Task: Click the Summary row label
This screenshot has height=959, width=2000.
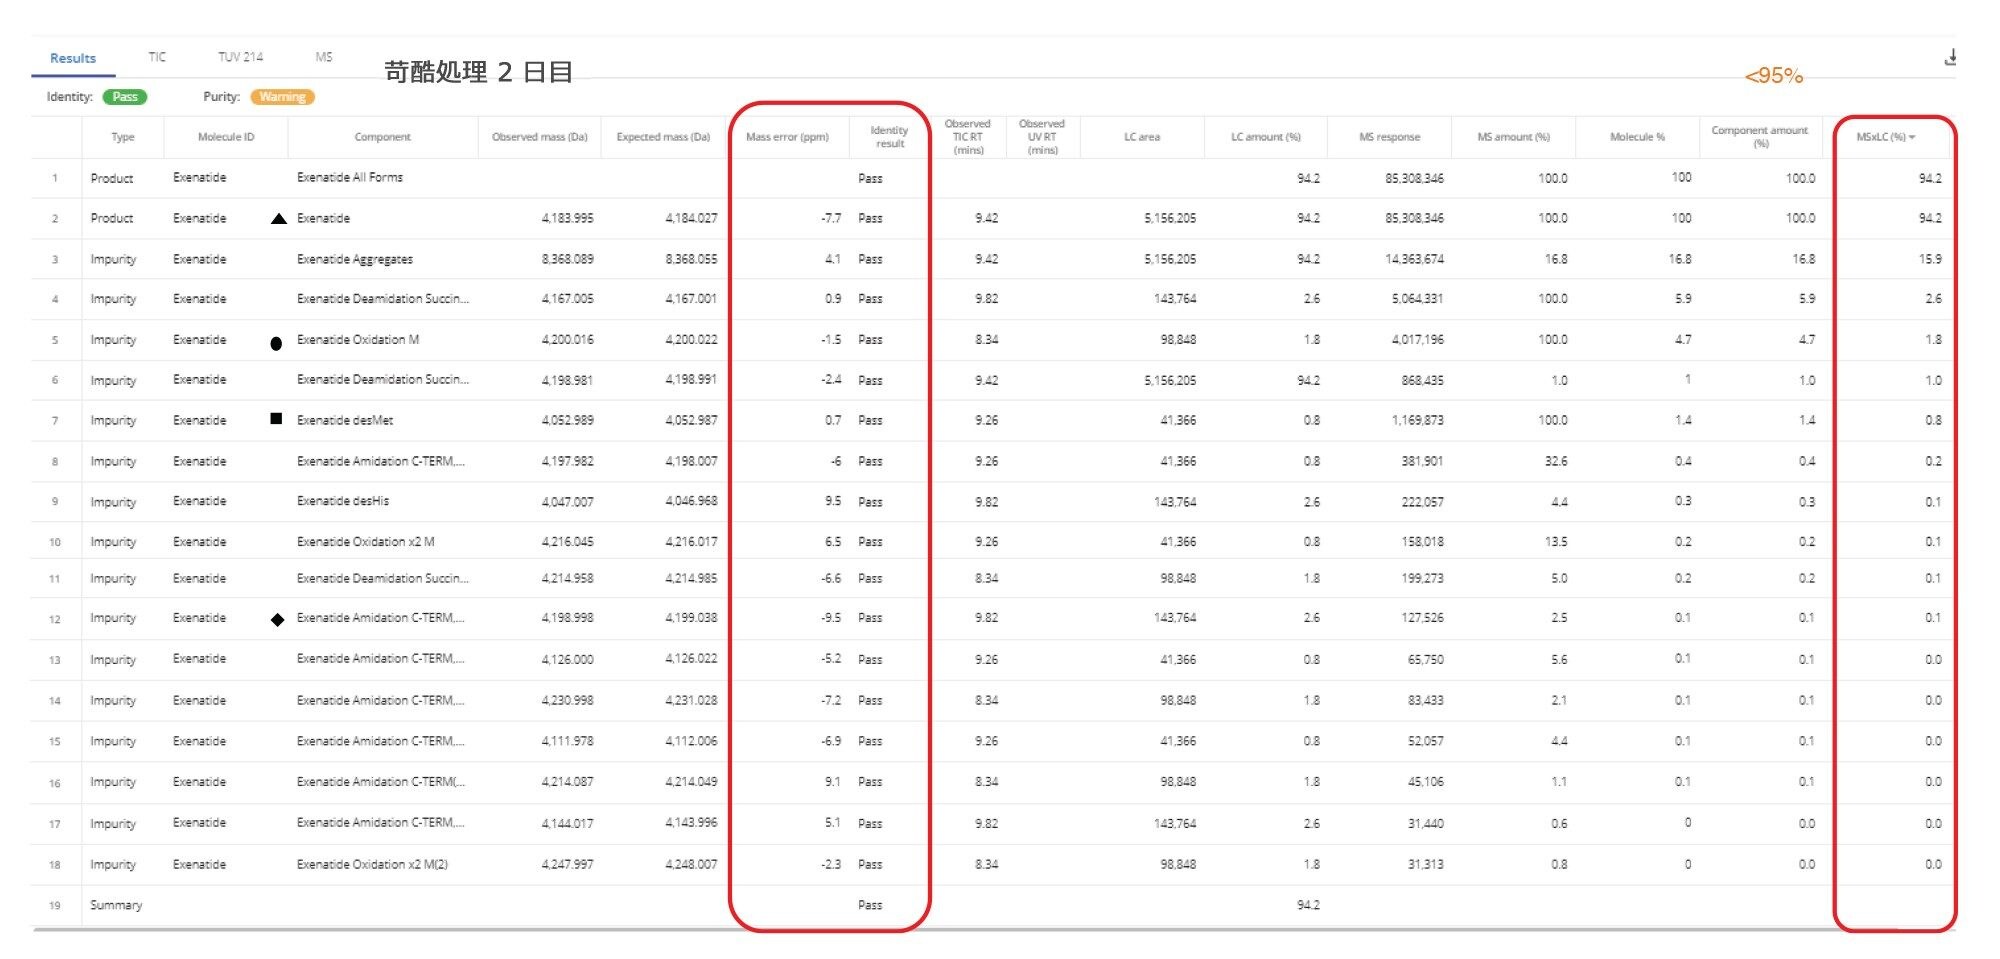Action: tap(116, 905)
